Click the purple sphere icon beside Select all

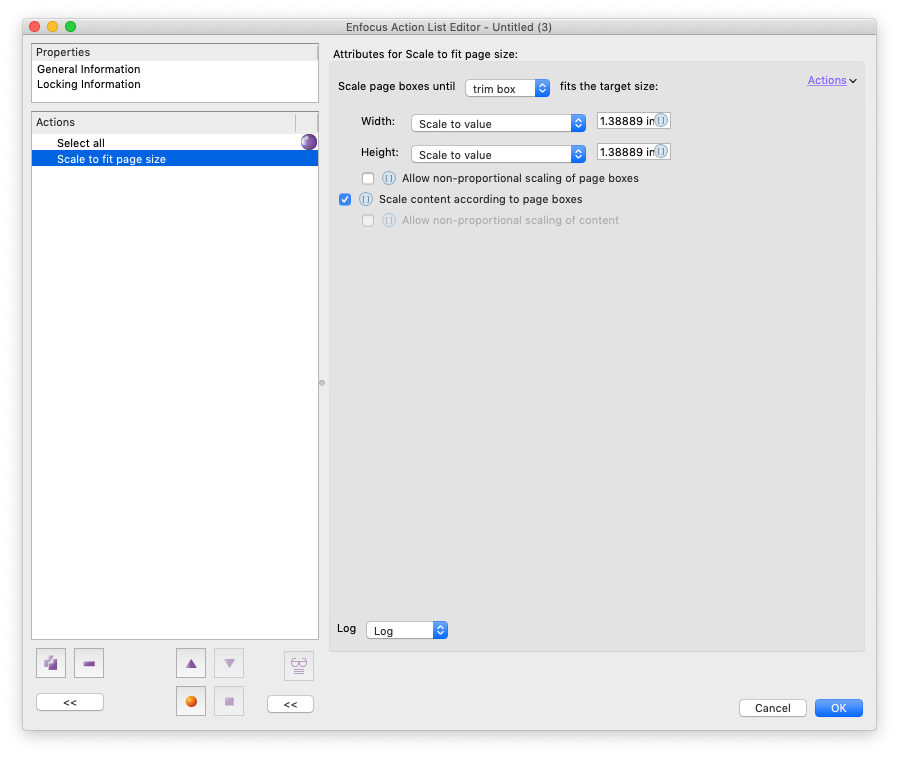tap(309, 142)
